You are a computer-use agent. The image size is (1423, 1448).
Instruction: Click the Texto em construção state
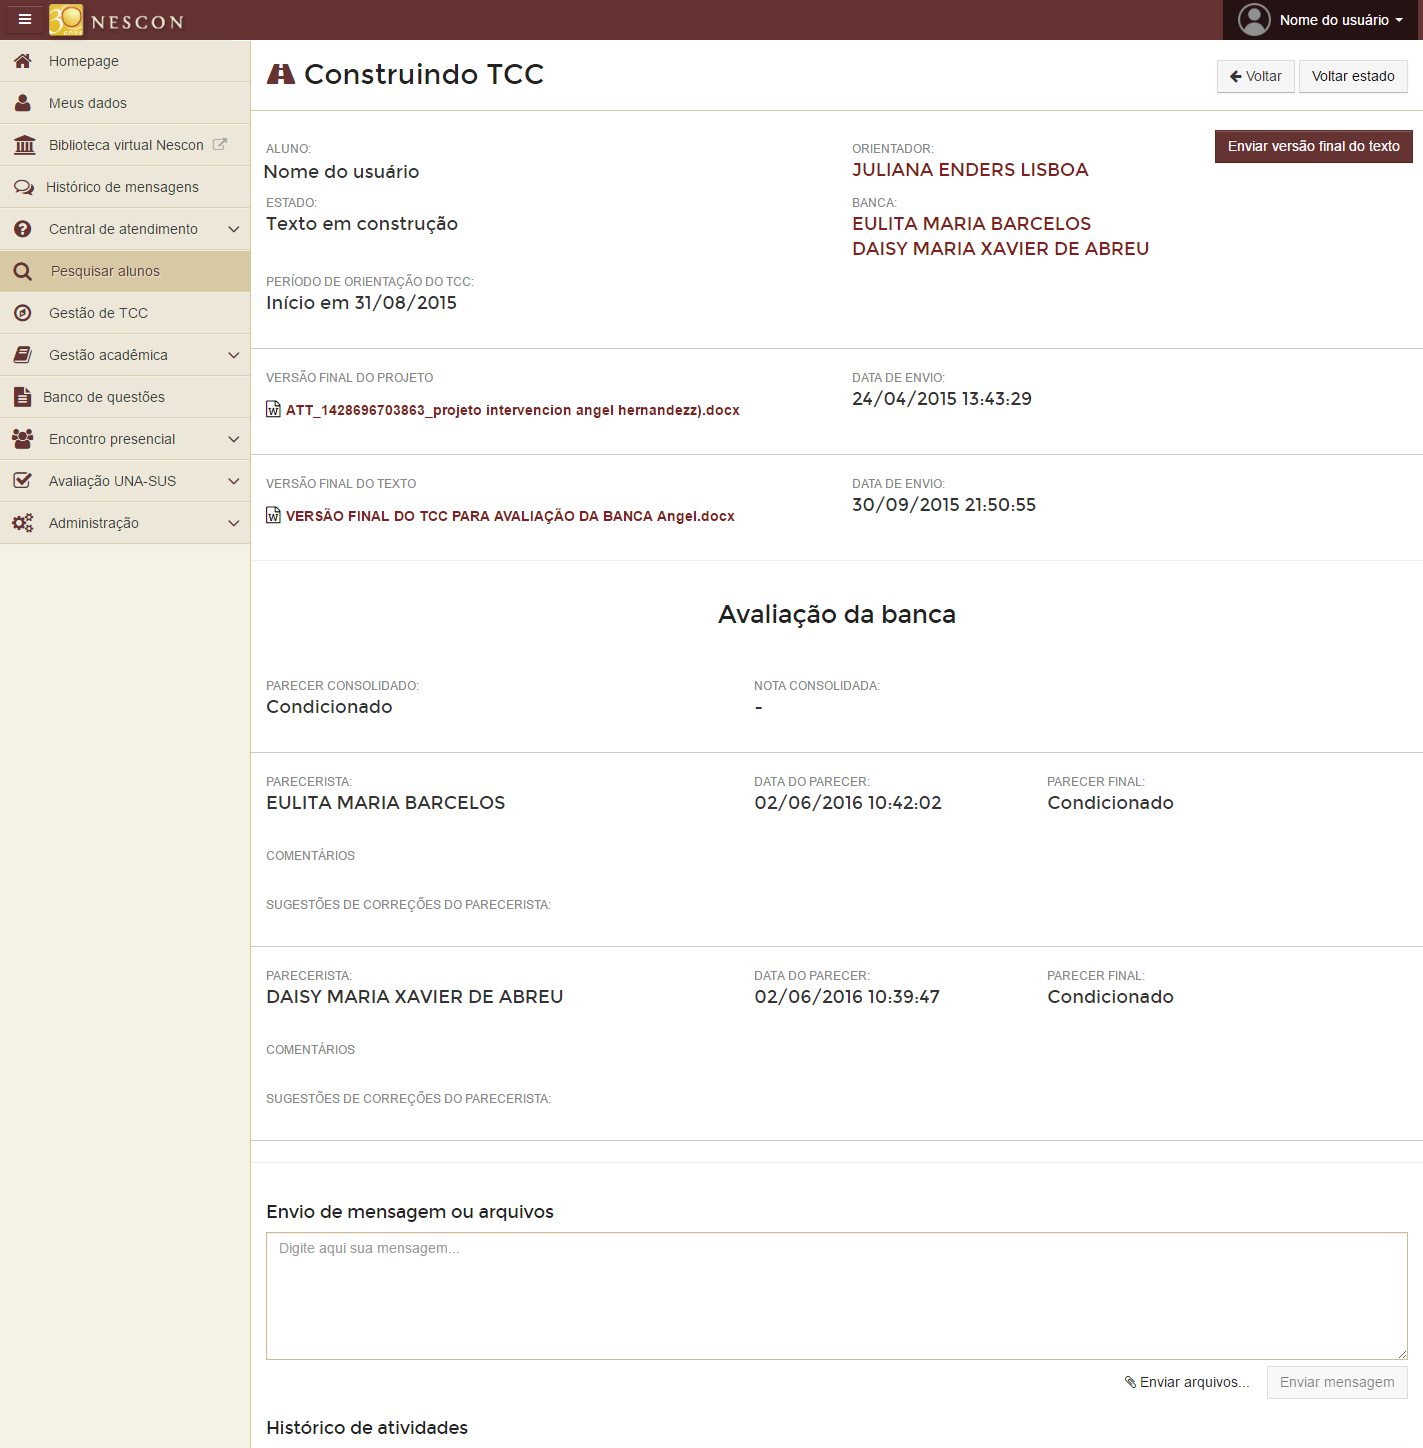pyautogui.click(x=362, y=224)
